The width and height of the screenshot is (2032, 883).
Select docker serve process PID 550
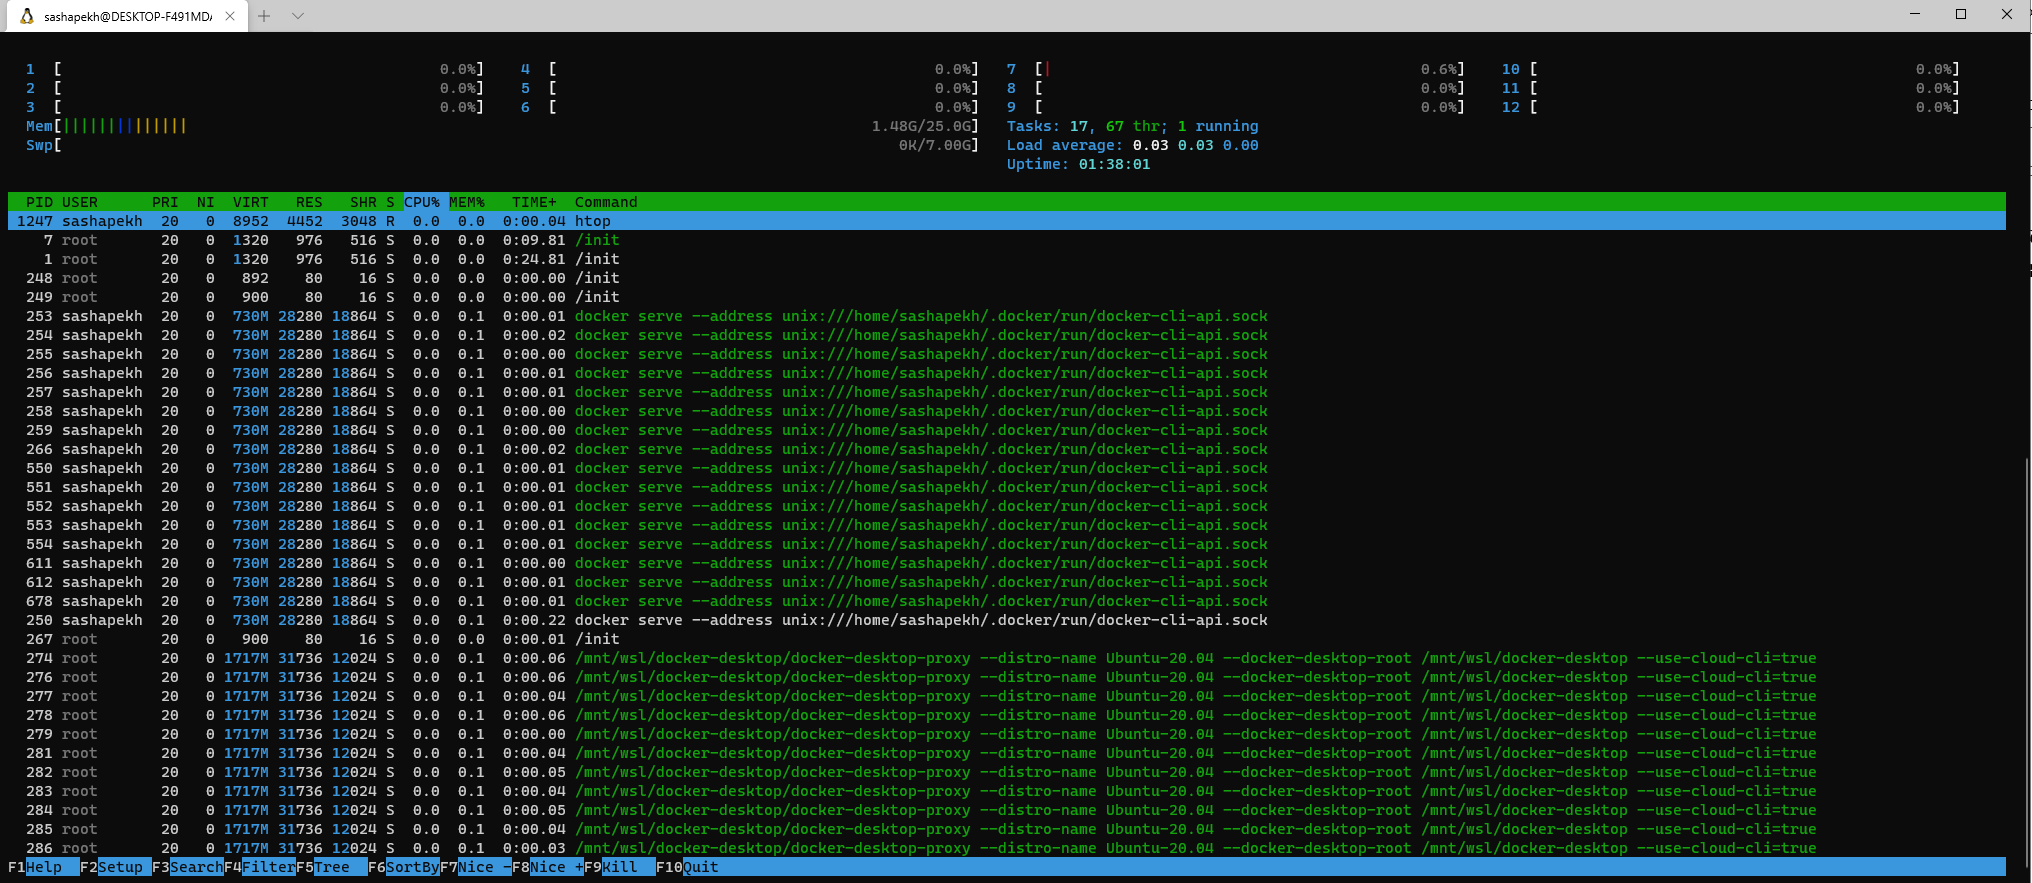click(1007, 468)
